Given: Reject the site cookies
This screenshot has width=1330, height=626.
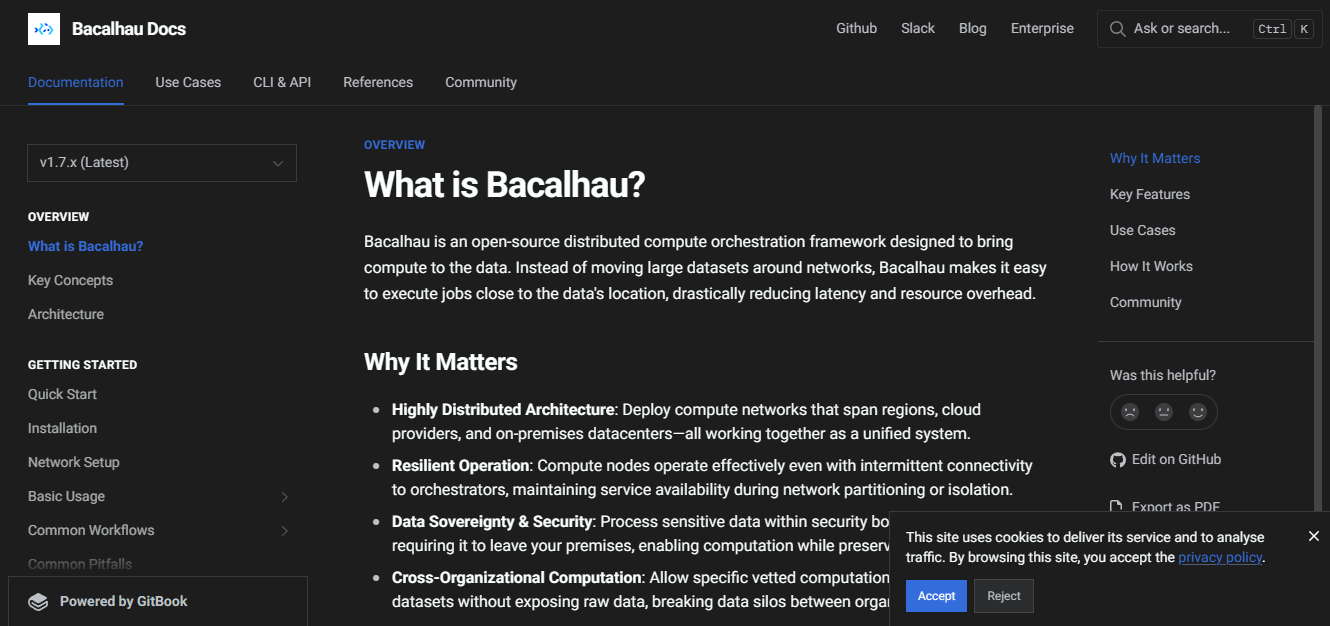Looking at the screenshot, I should [x=1003, y=596].
